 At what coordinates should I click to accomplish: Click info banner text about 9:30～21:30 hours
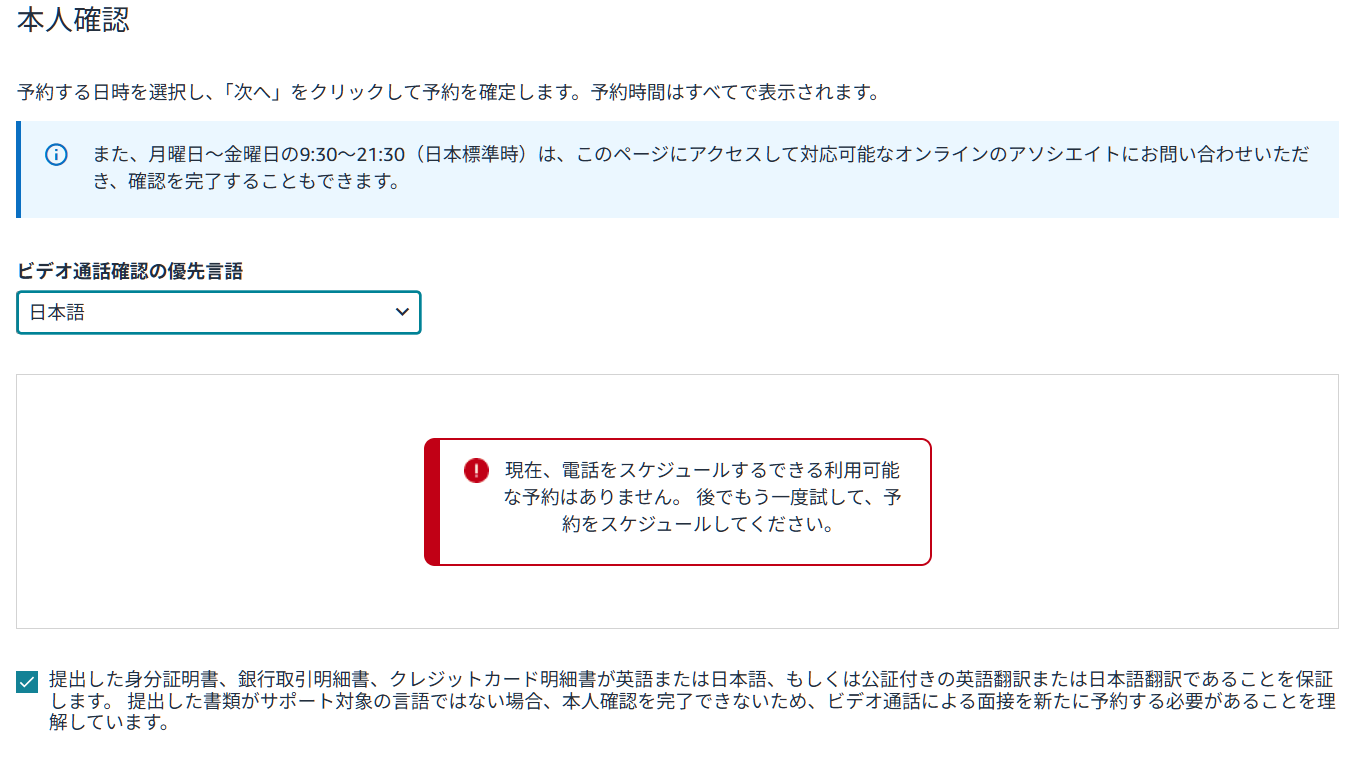(701, 155)
